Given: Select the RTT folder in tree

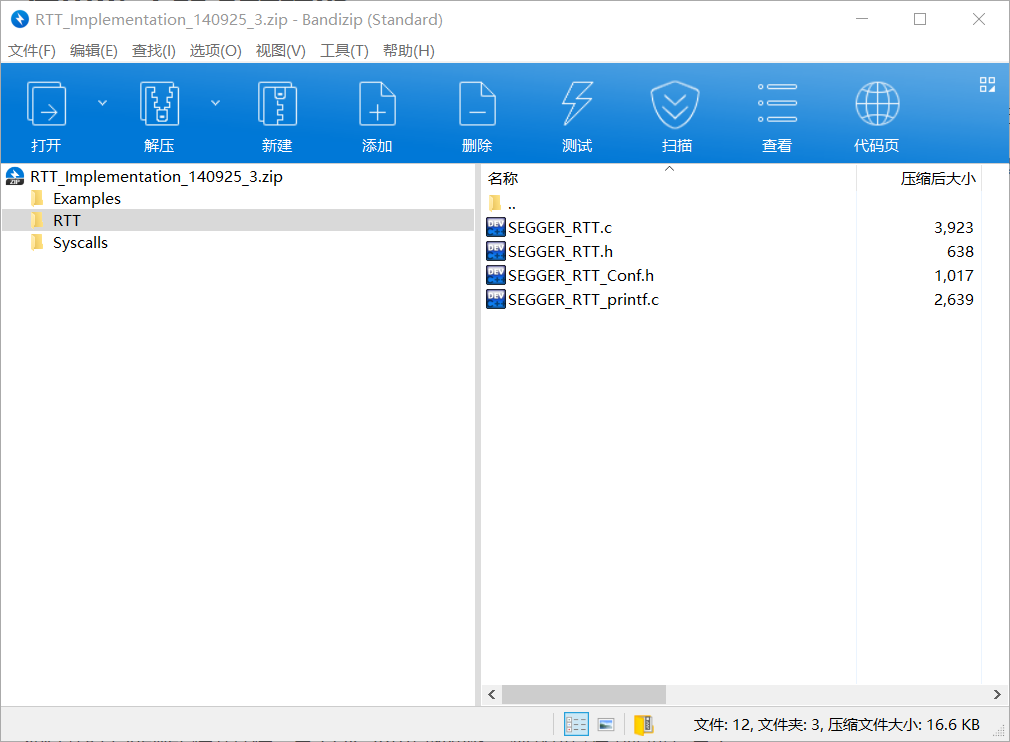Looking at the screenshot, I should (x=238, y=220).
